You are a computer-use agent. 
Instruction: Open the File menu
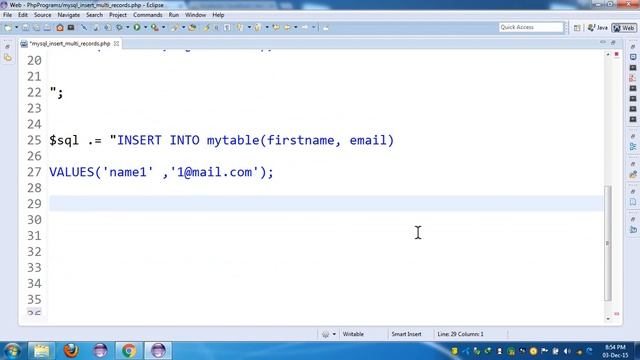click(7, 15)
